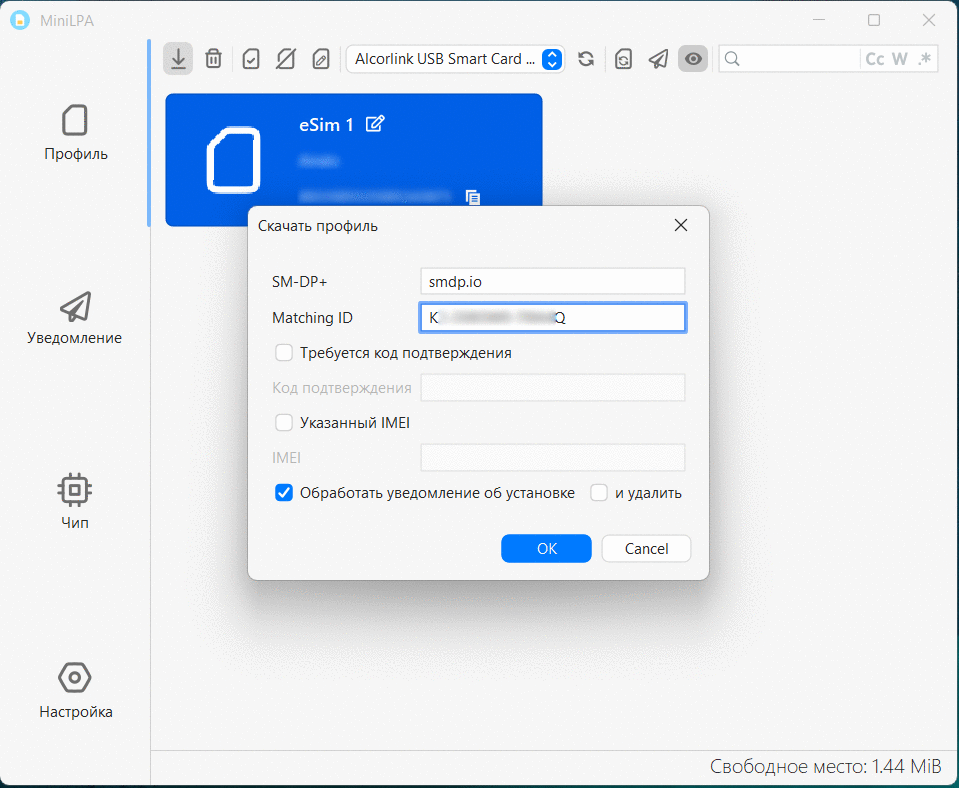959x788 pixels.
Task: Toggle the eye visibility button in toolbar
Action: click(x=693, y=59)
